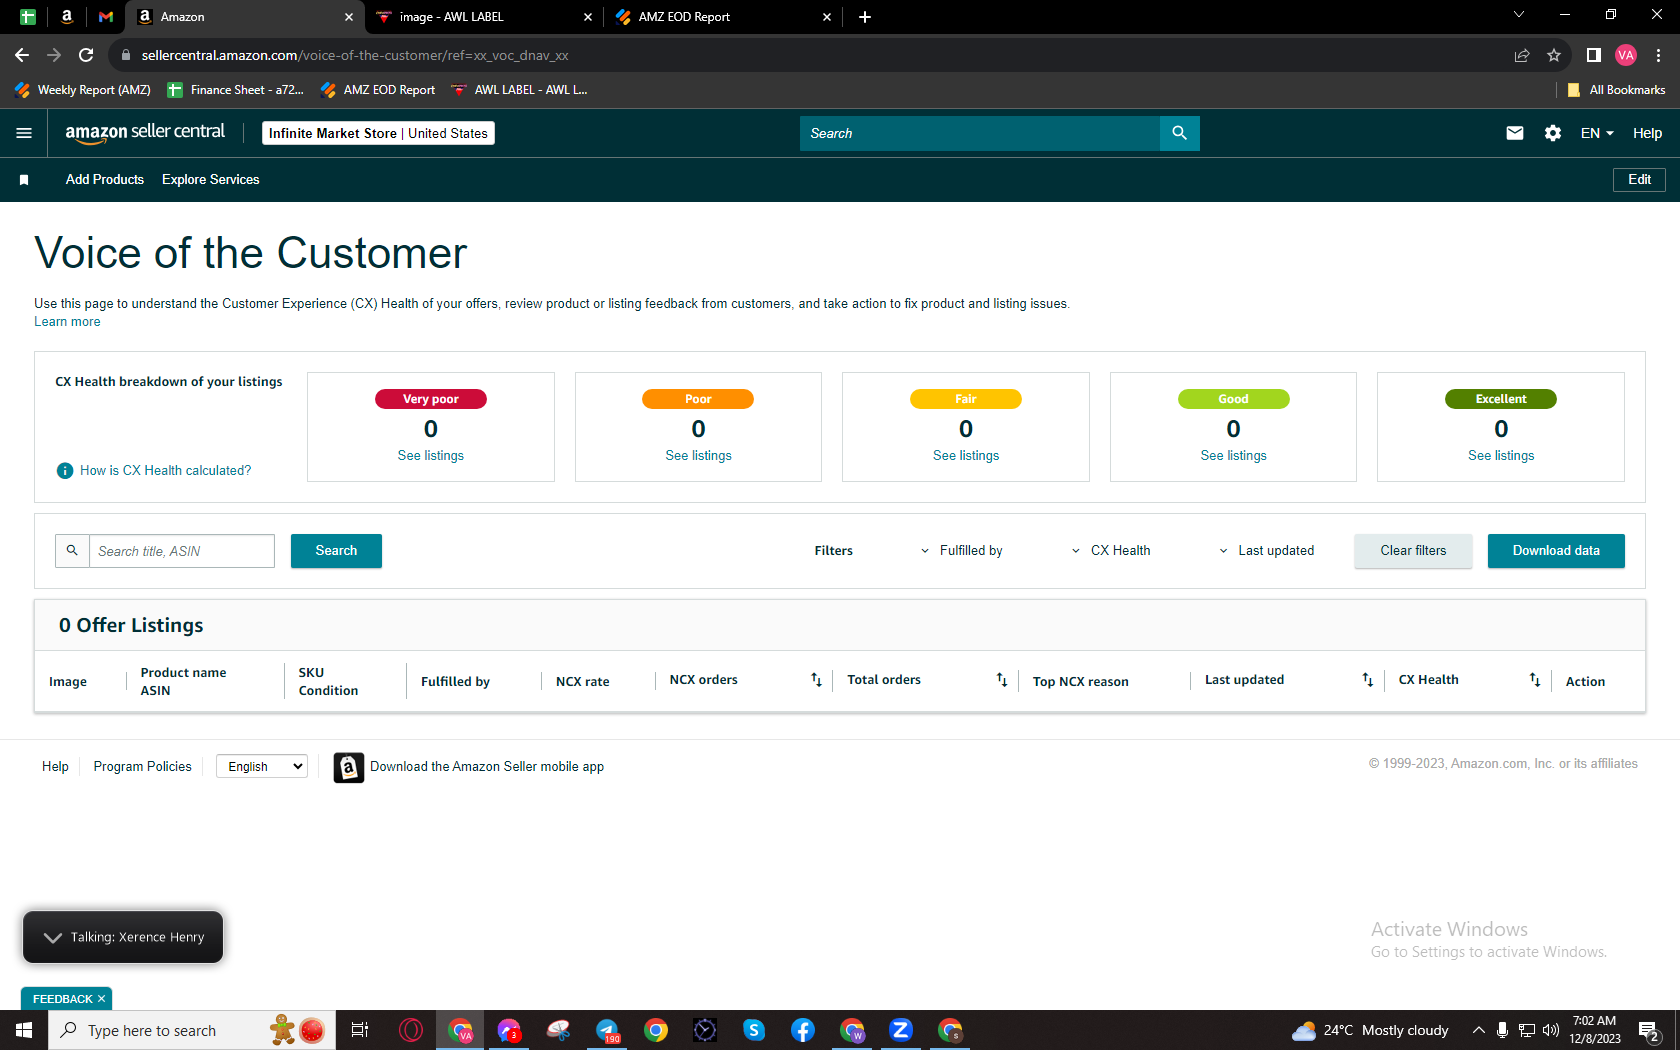
Task: Focus the Search title, ASIN field
Action: [182, 551]
